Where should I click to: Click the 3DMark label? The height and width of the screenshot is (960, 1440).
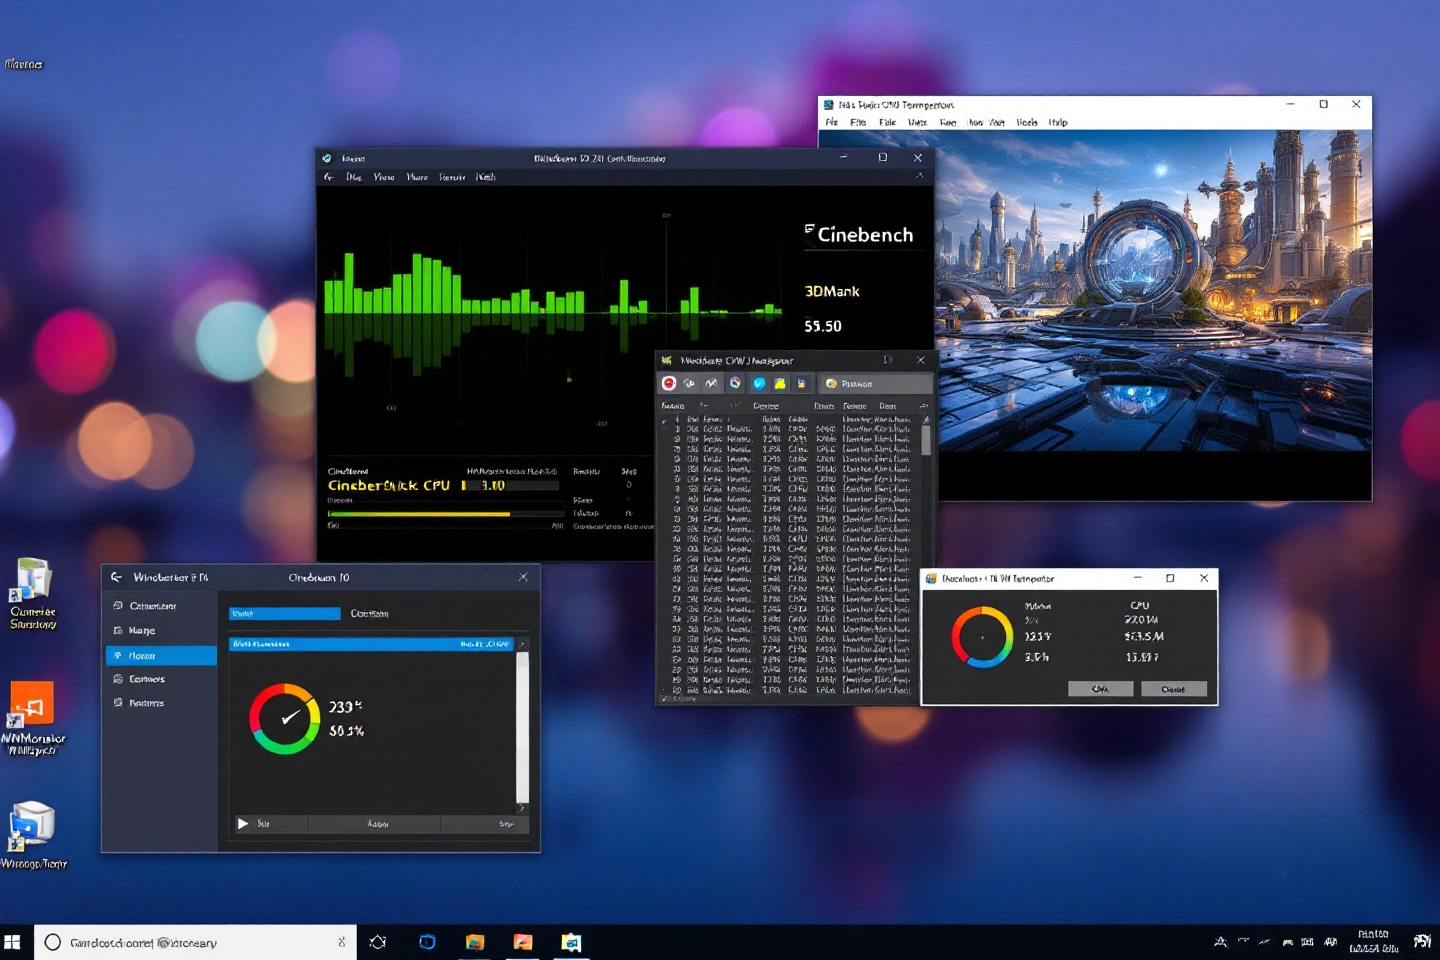832,291
